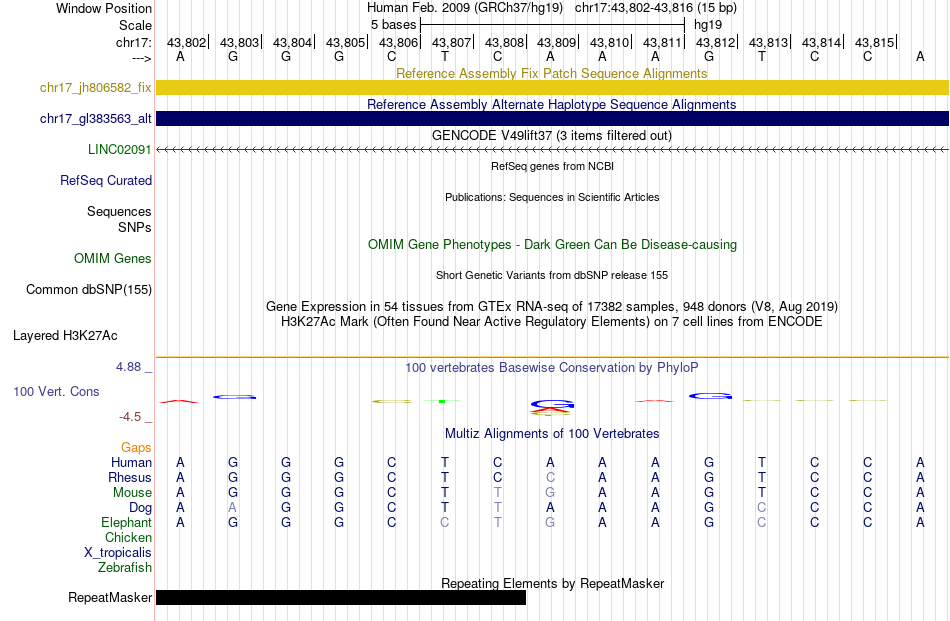Click the H3K27Ac Mark ENCODE track title

551,322
